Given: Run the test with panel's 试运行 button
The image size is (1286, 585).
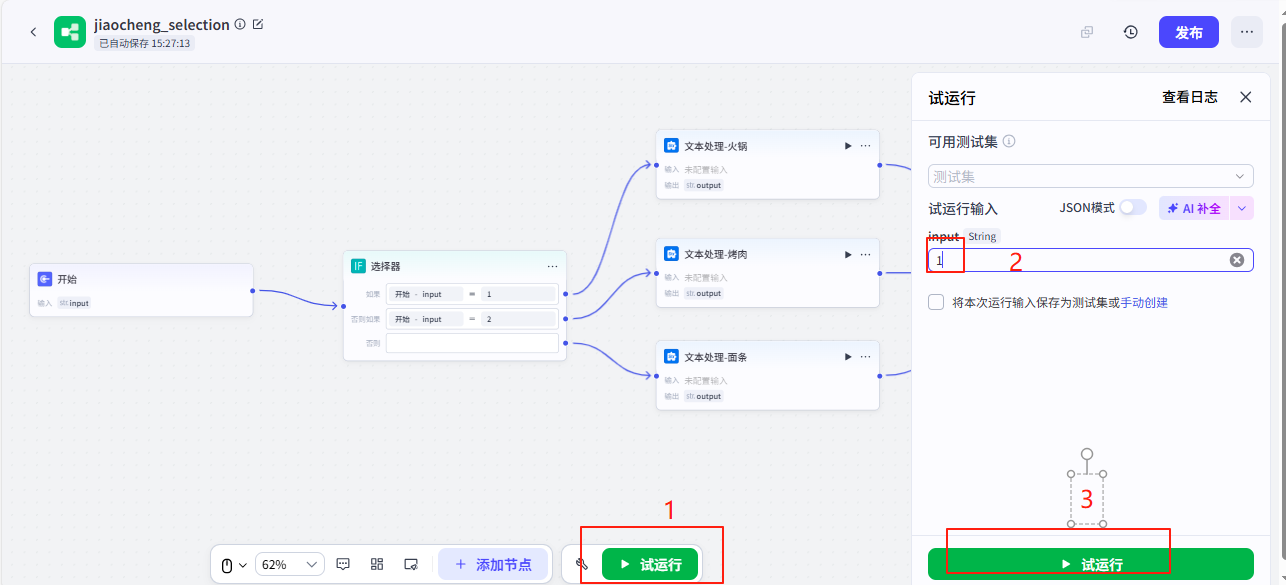Looking at the screenshot, I should coord(1091,564).
